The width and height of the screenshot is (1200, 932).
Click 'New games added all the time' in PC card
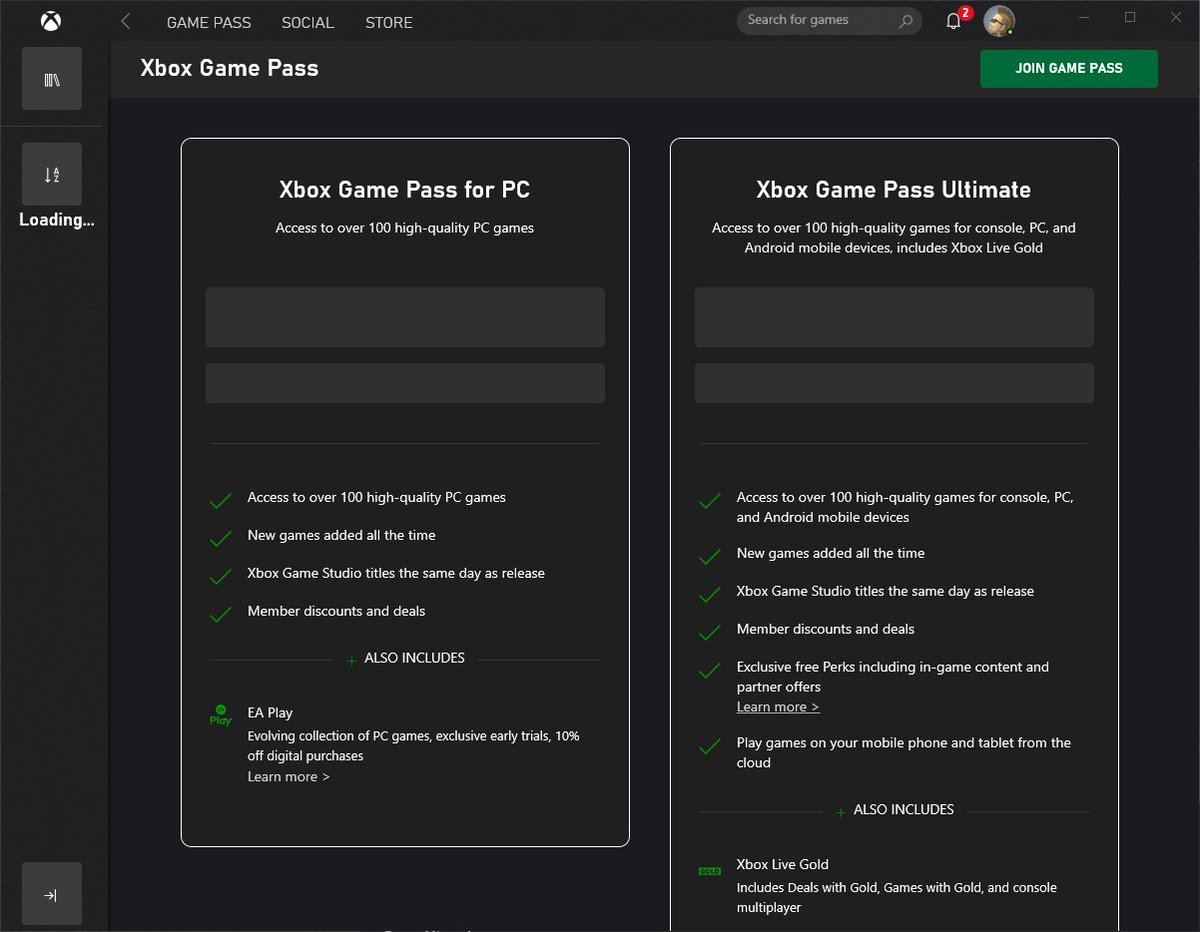click(342, 535)
